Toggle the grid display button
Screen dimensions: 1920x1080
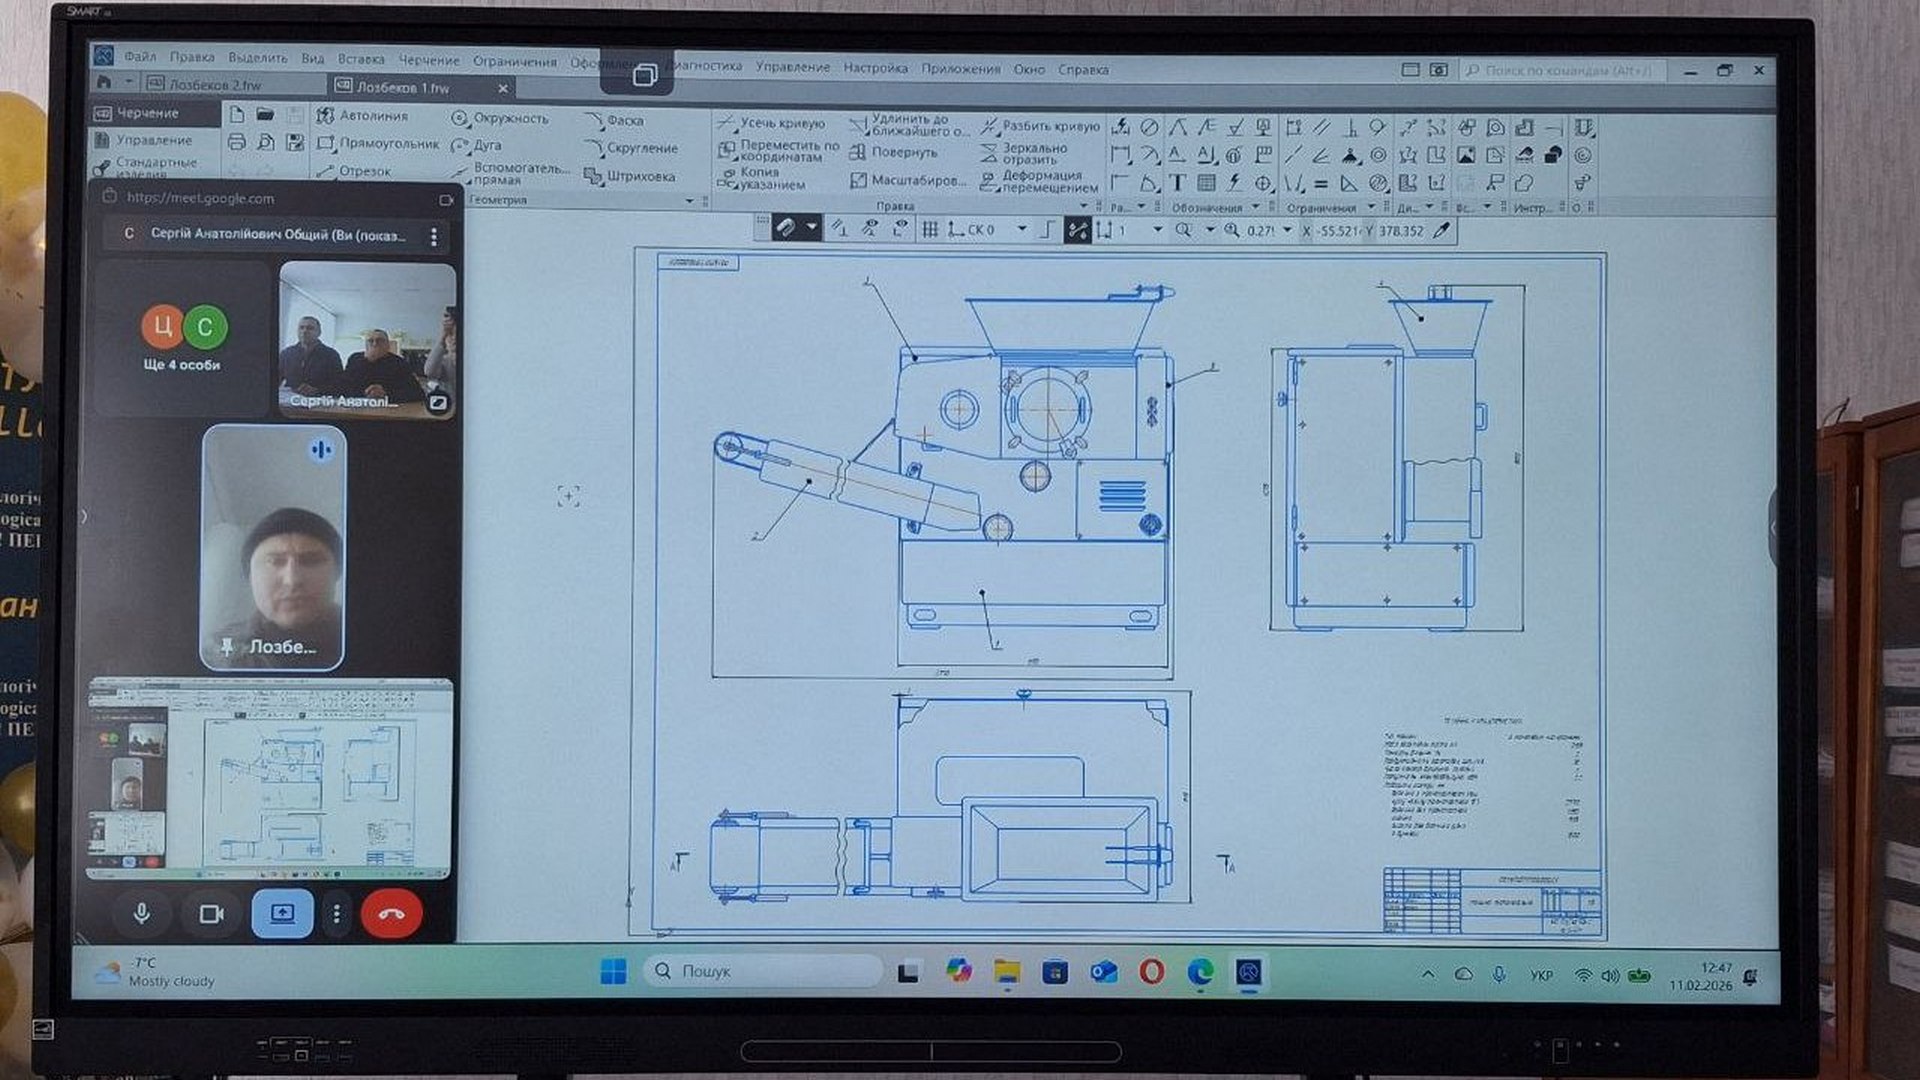click(x=930, y=230)
